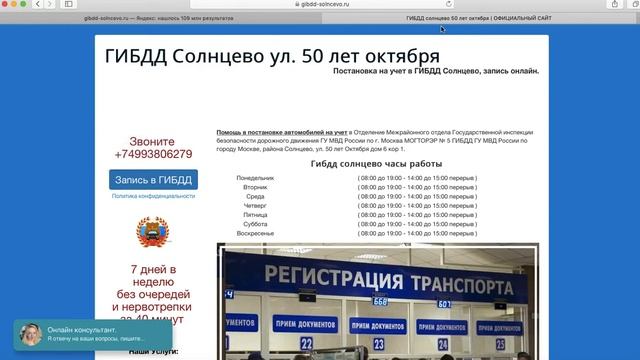
Task: Open the Политика конфиденциальности link
Action: 153,196
